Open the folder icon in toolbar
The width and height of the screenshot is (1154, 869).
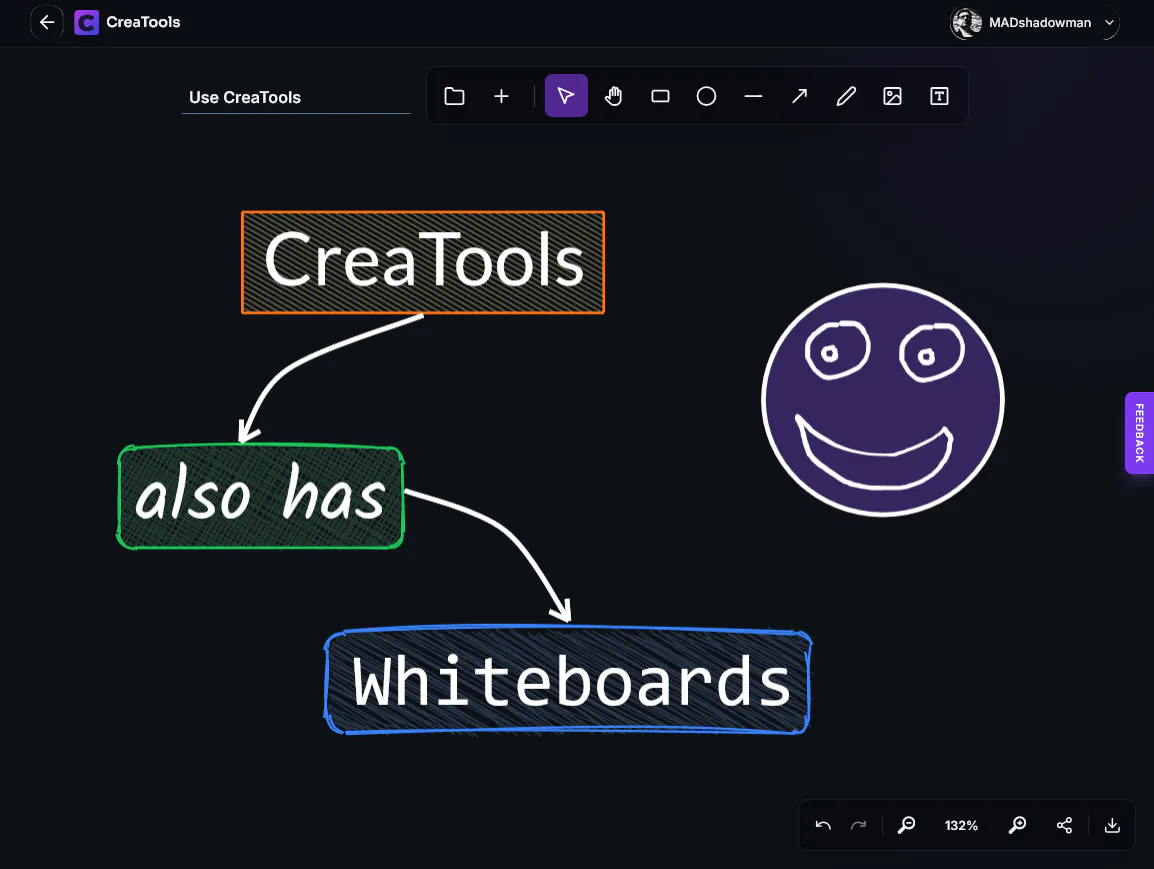[x=454, y=96]
